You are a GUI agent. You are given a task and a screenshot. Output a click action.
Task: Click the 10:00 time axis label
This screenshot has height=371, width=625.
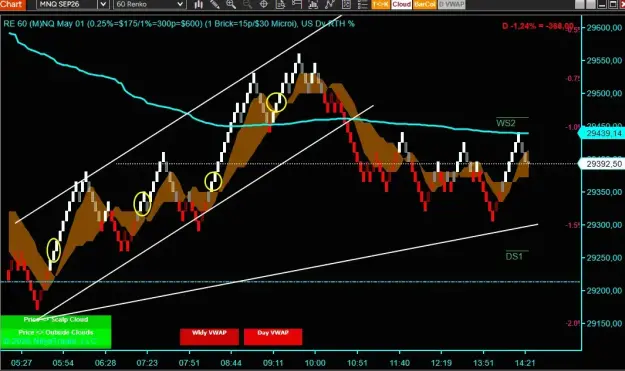point(315,363)
